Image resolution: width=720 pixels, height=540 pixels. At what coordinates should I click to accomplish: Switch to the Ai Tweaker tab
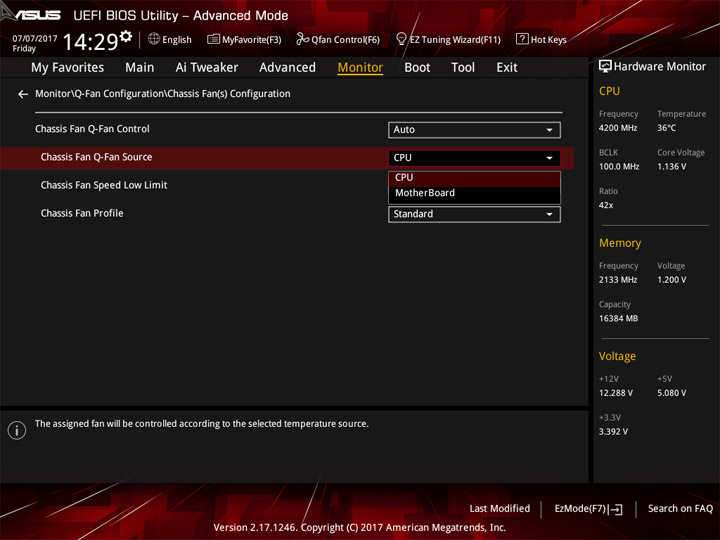coord(207,68)
